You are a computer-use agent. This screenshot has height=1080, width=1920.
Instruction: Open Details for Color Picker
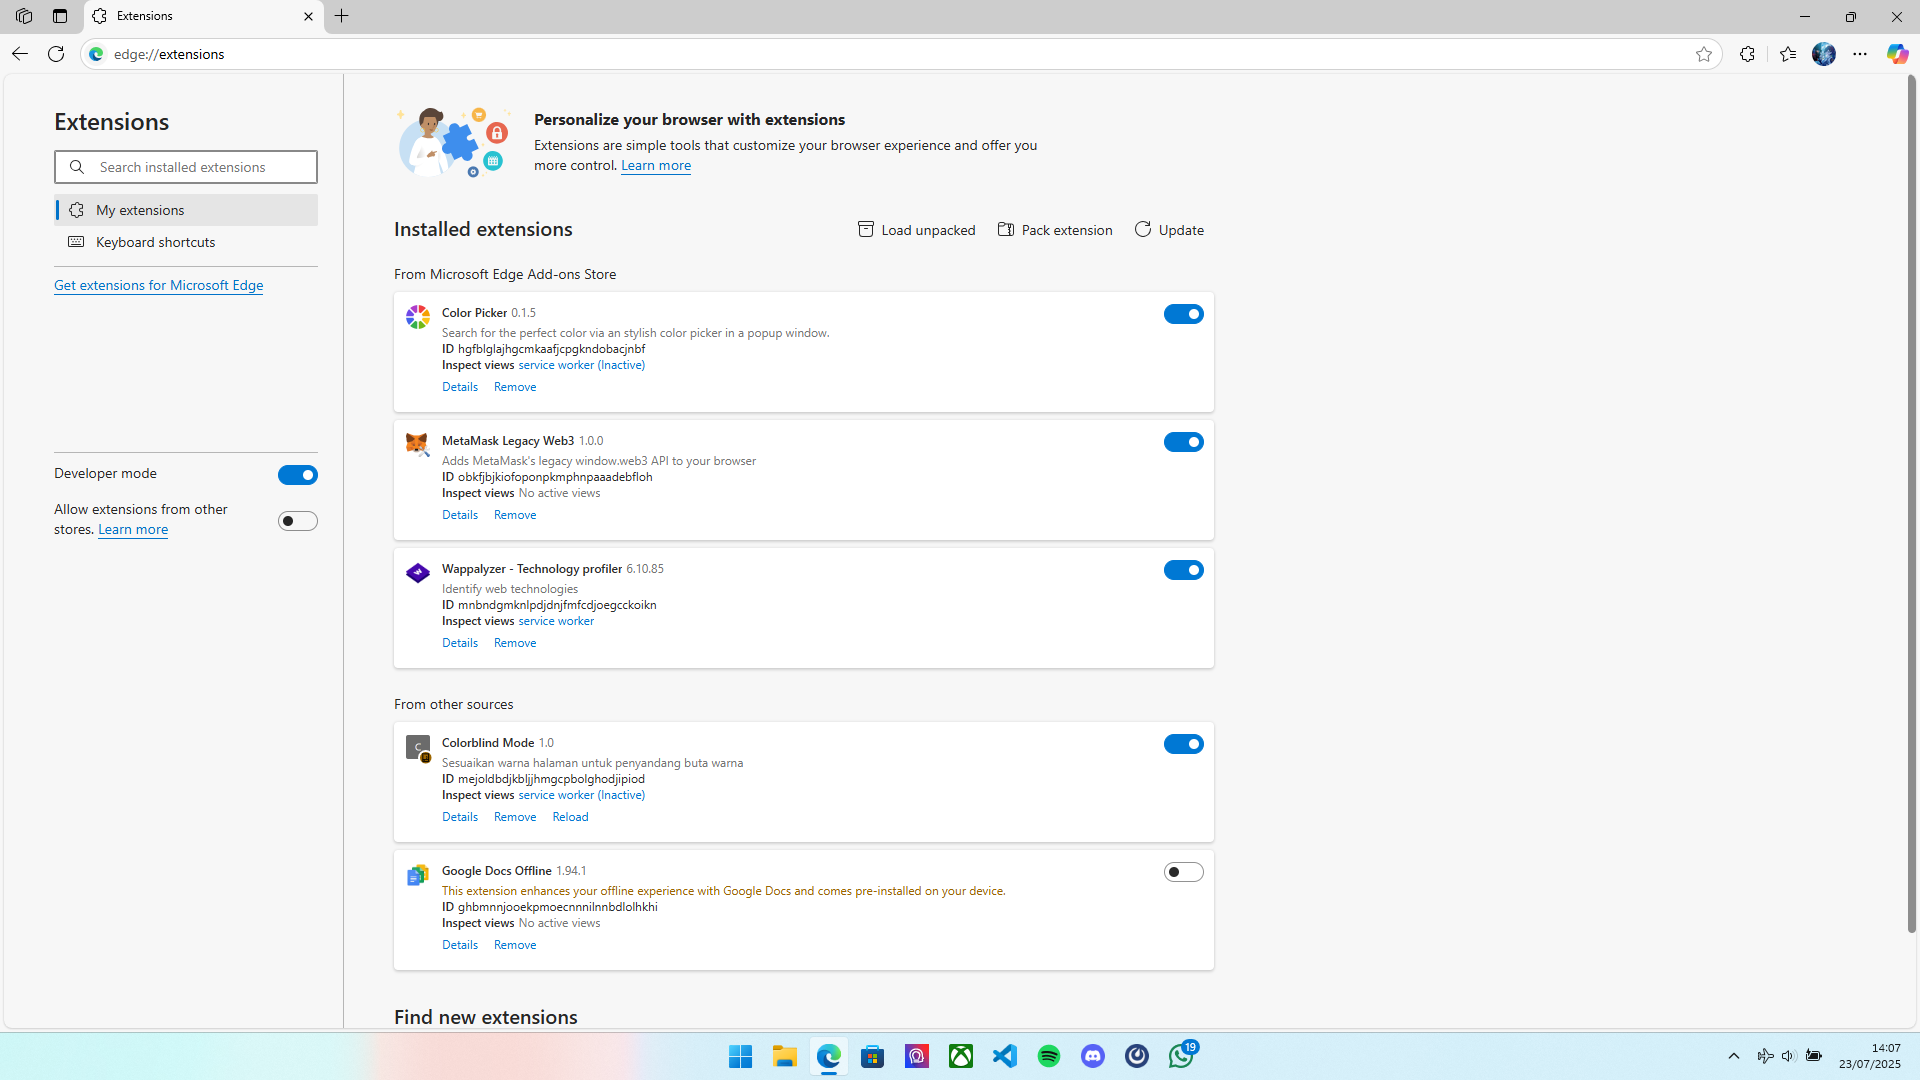click(460, 387)
